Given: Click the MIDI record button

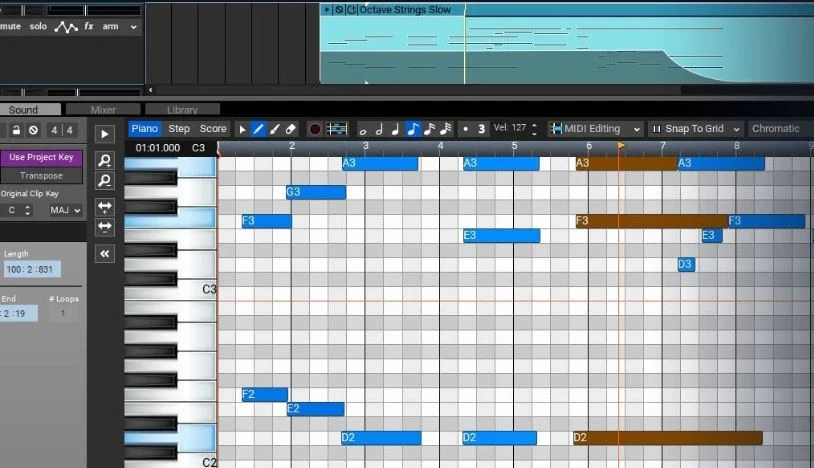Looking at the screenshot, I should coord(315,129).
